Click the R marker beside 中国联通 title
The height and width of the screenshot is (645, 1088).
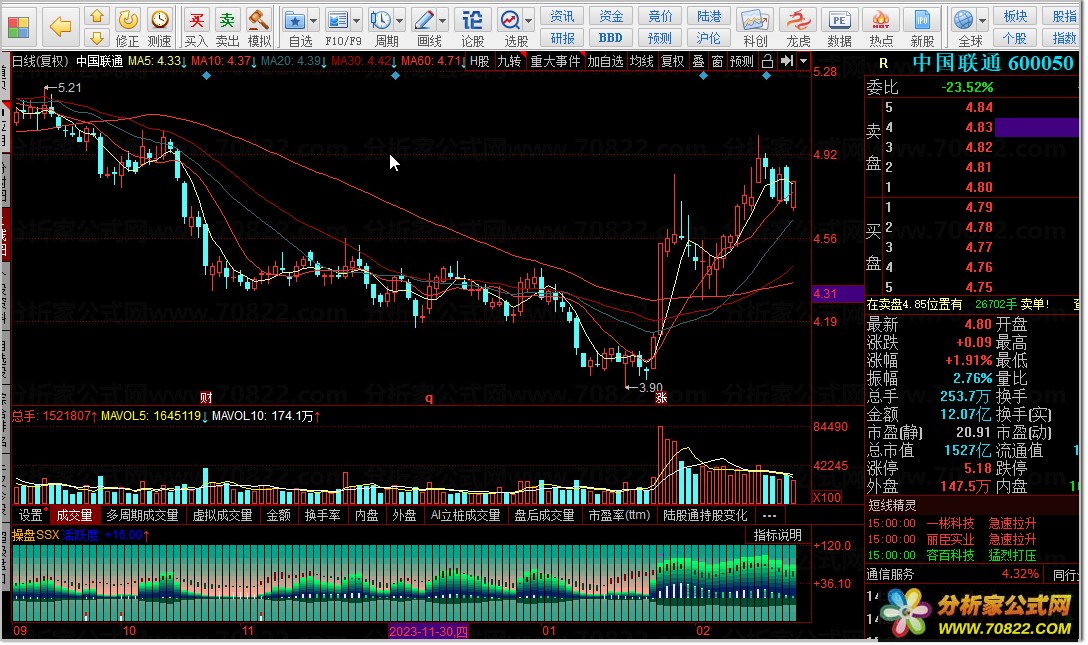[x=883, y=63]
